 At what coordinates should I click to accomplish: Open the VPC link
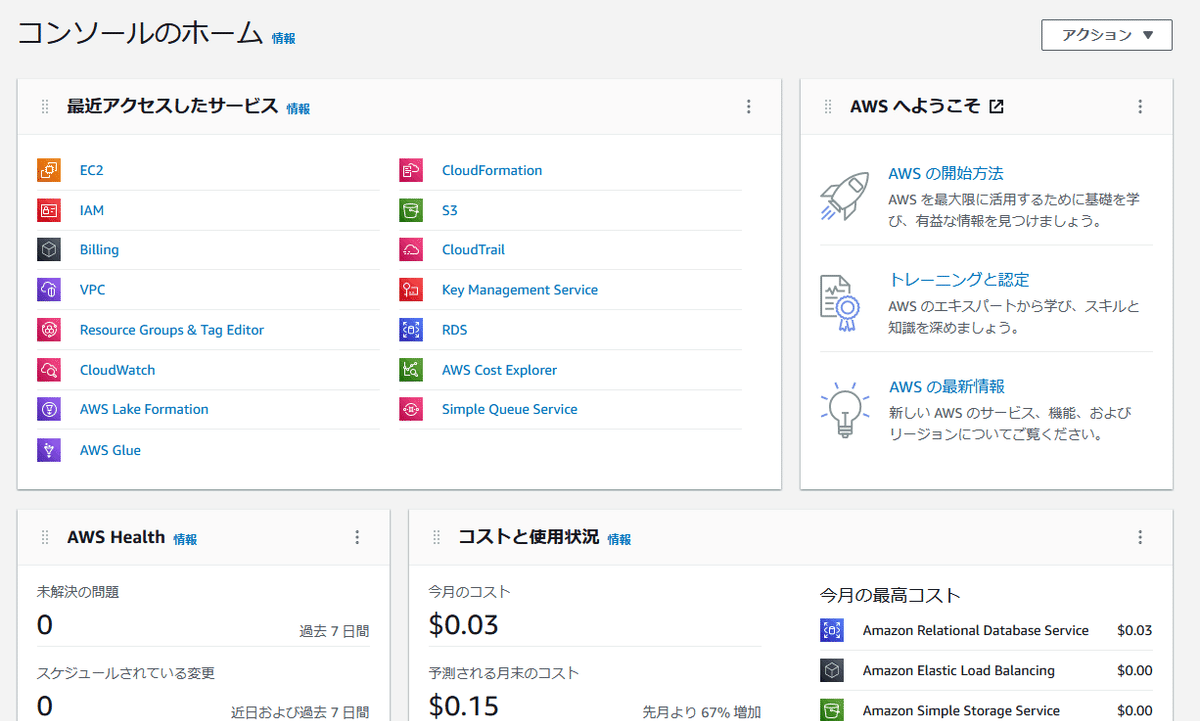pyautogui.click(x=92, y=290)
